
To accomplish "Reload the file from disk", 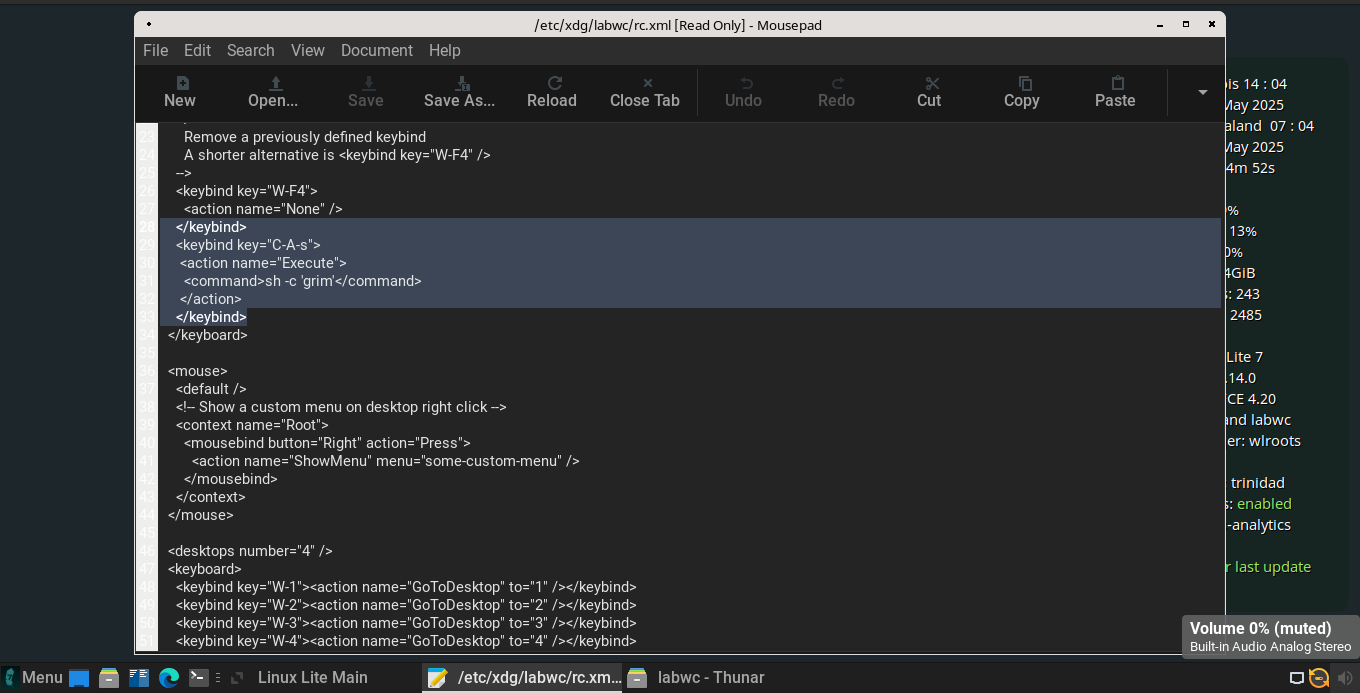I will [x=552, y=92].
